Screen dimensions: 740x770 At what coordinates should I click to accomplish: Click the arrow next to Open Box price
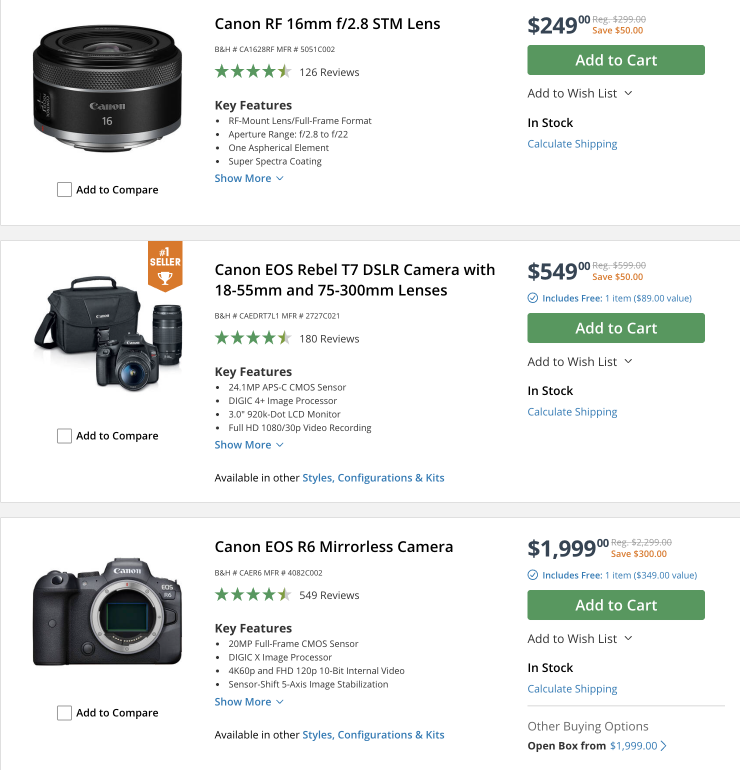click(664, 746)
